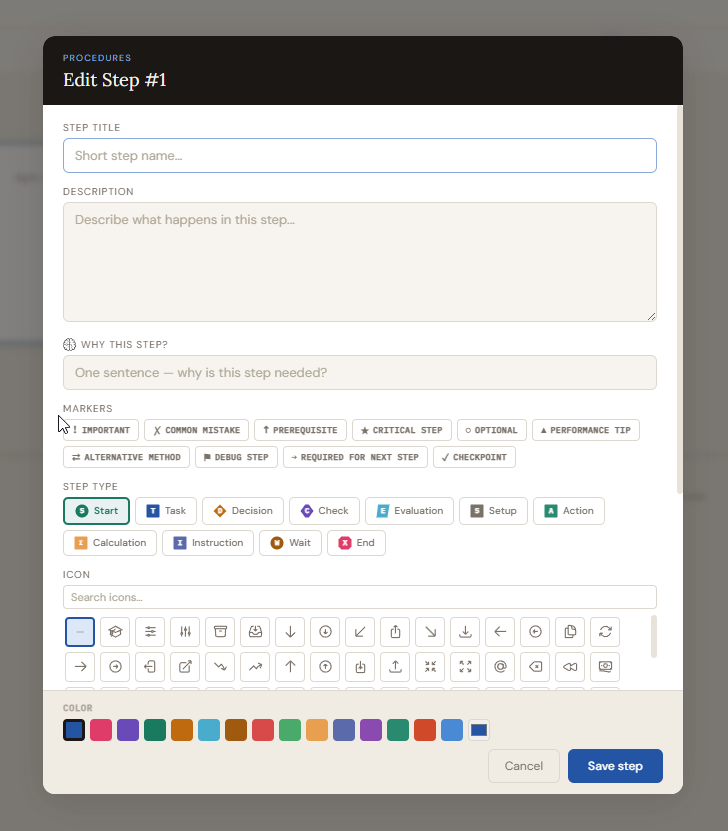Choose the backspace delete icon
Image resolution: width=728 pixels, height=831 pixels.
[x=535, y=666]
